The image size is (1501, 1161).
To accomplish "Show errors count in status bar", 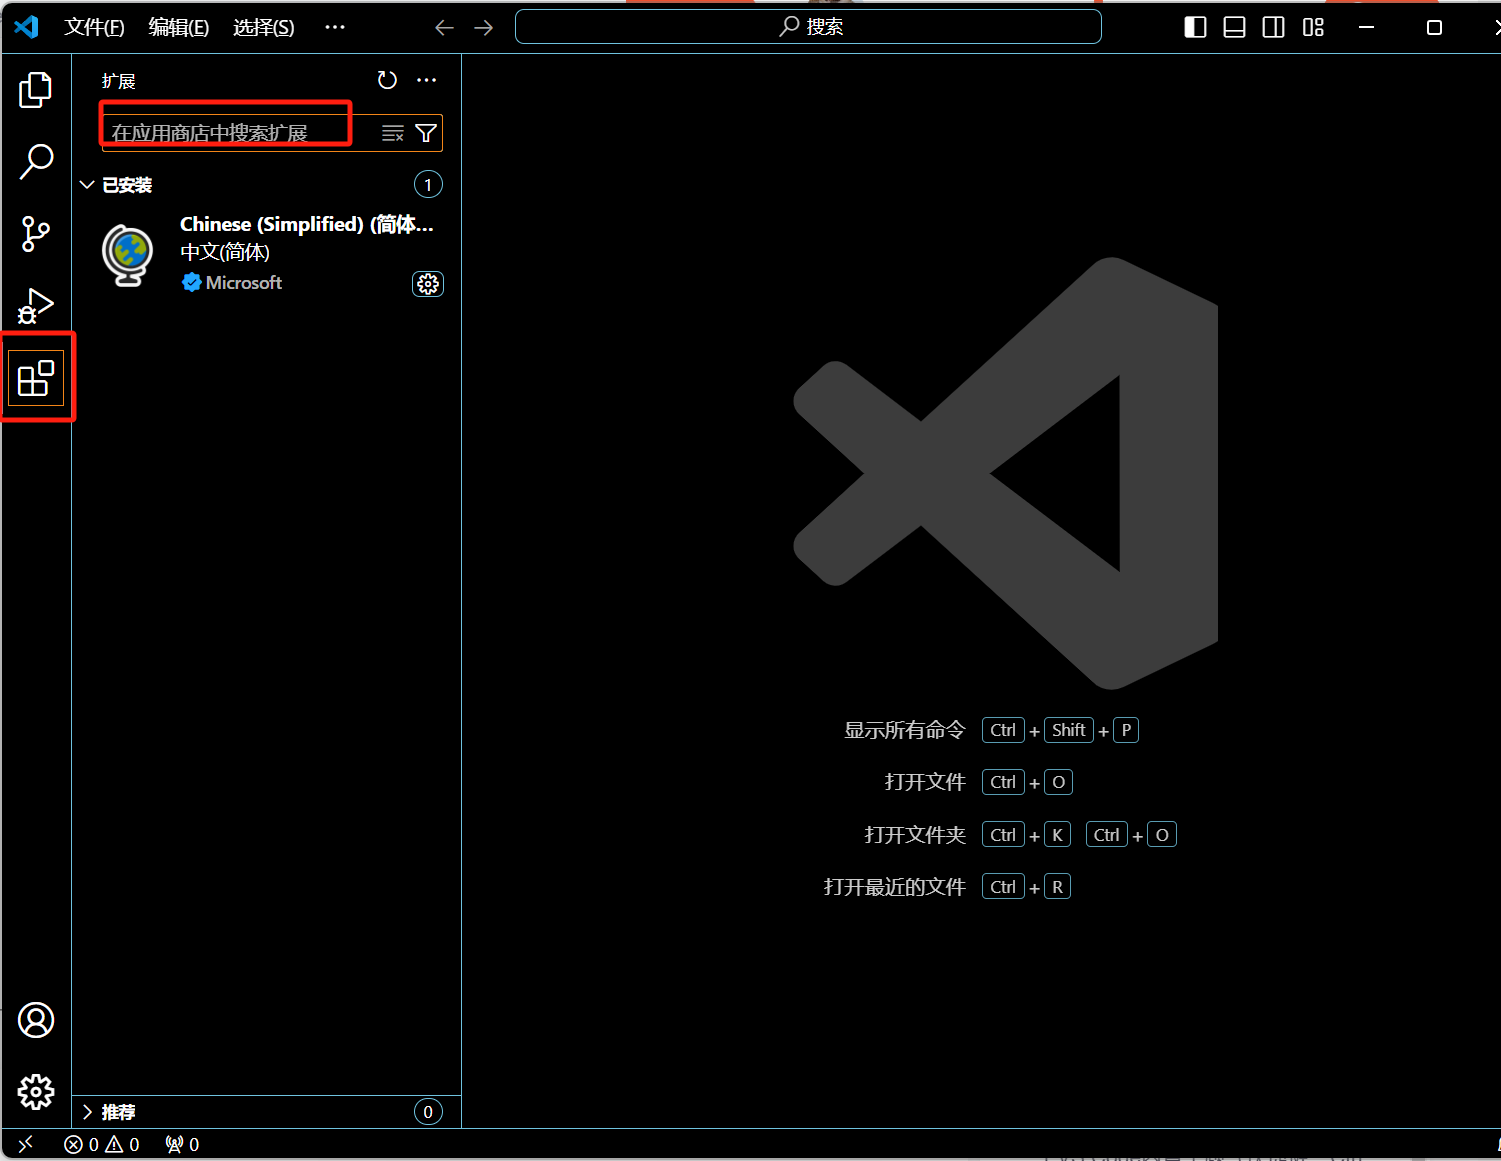I will click(82, 1144).
